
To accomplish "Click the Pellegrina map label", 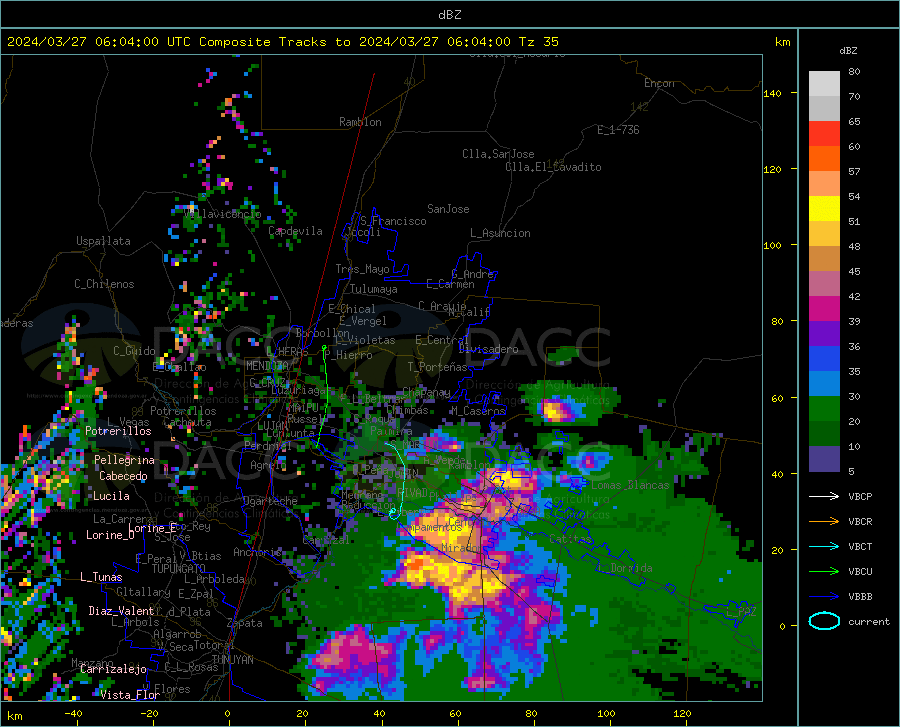I will tap(125, 460).
